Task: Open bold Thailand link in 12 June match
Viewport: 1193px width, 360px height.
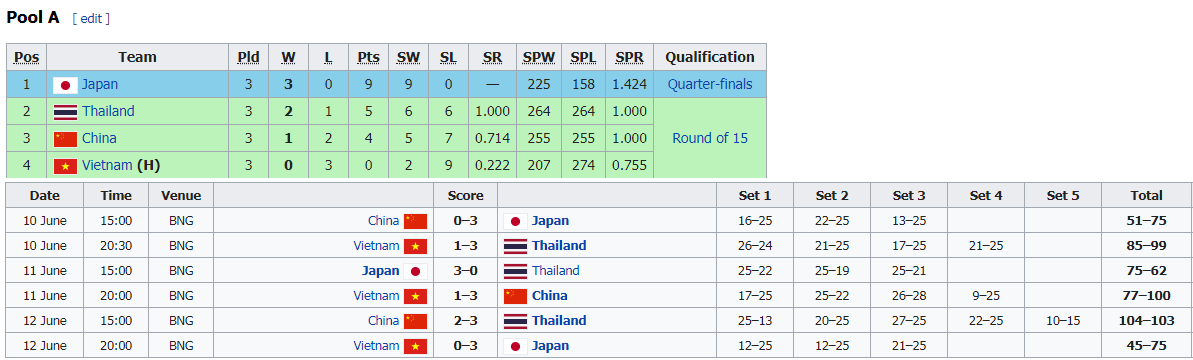Action: [x=559, y=320]
